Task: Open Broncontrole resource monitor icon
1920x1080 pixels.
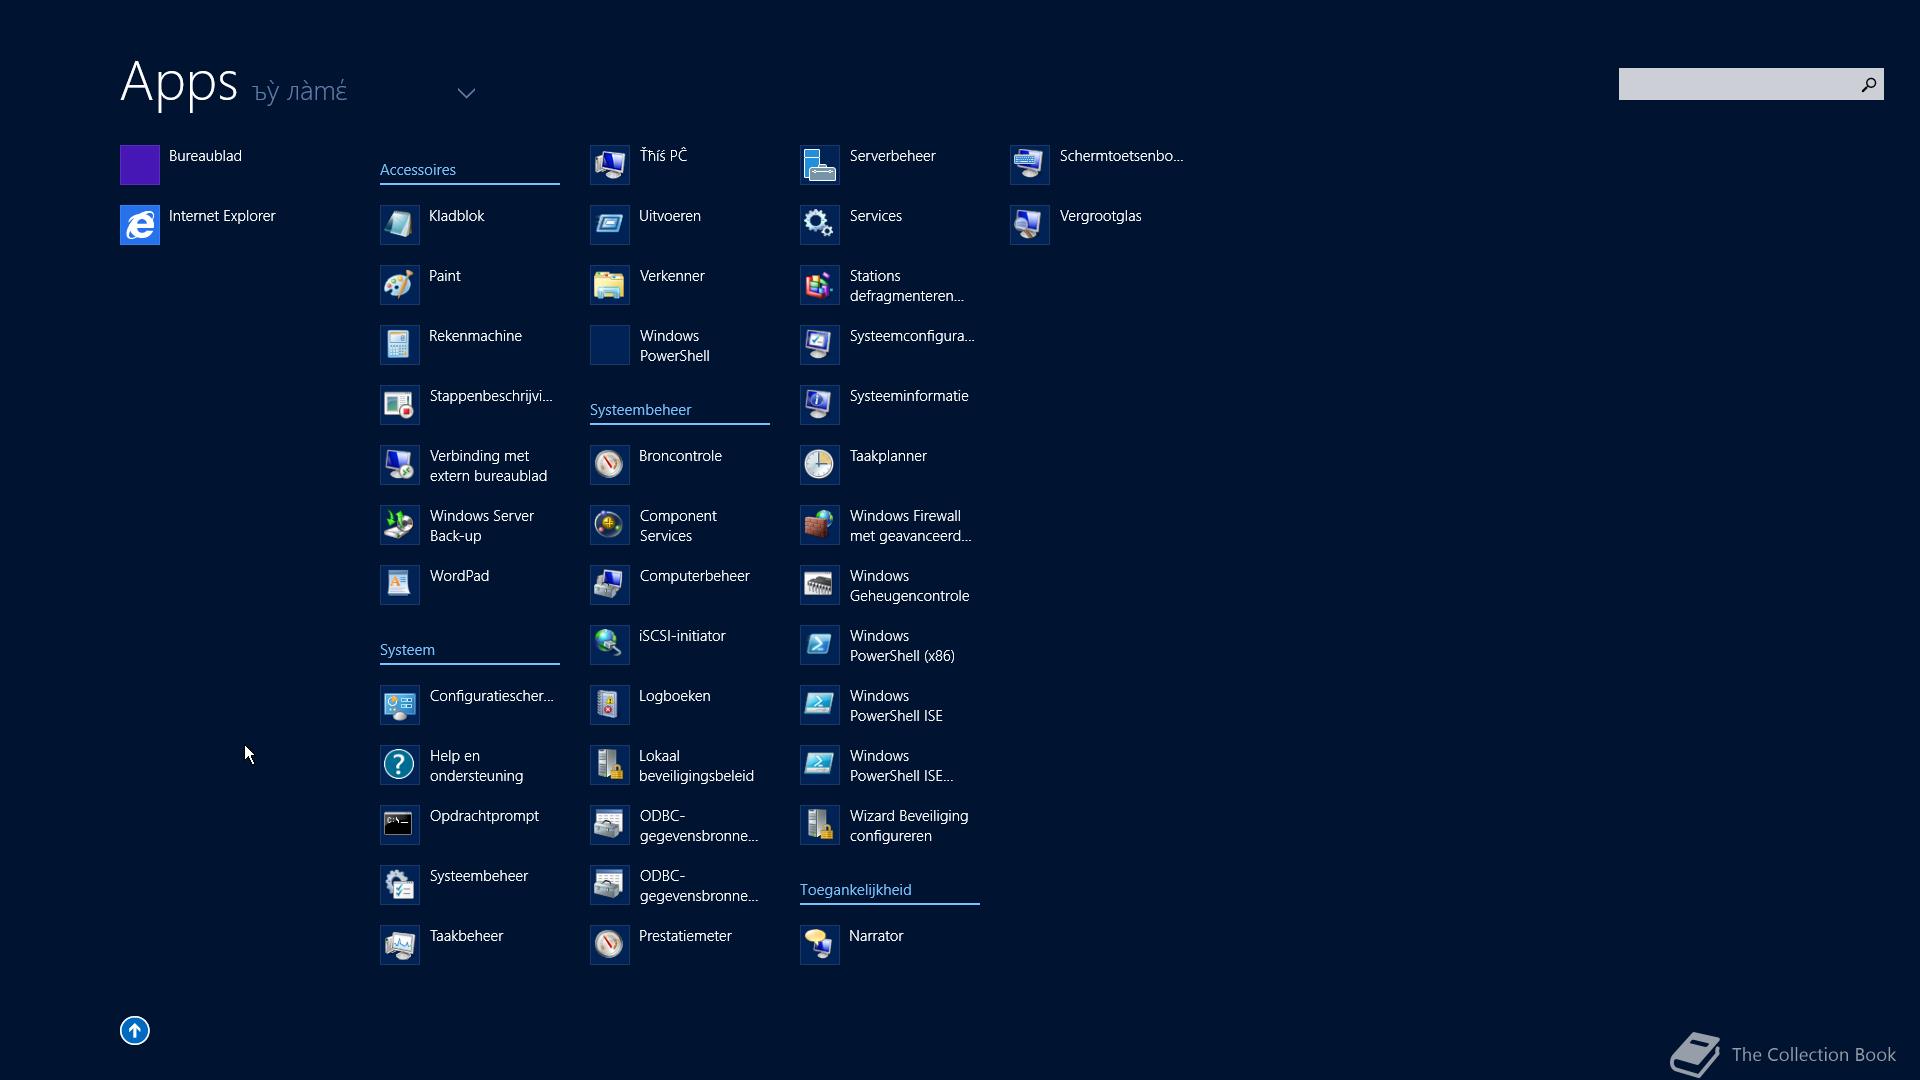Action: click(x=610, y=465)
